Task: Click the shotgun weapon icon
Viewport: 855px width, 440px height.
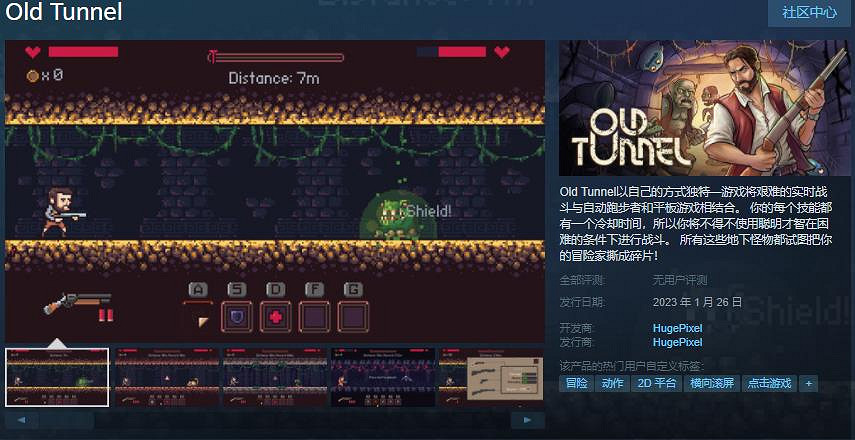Action: [x=77, y=303]
